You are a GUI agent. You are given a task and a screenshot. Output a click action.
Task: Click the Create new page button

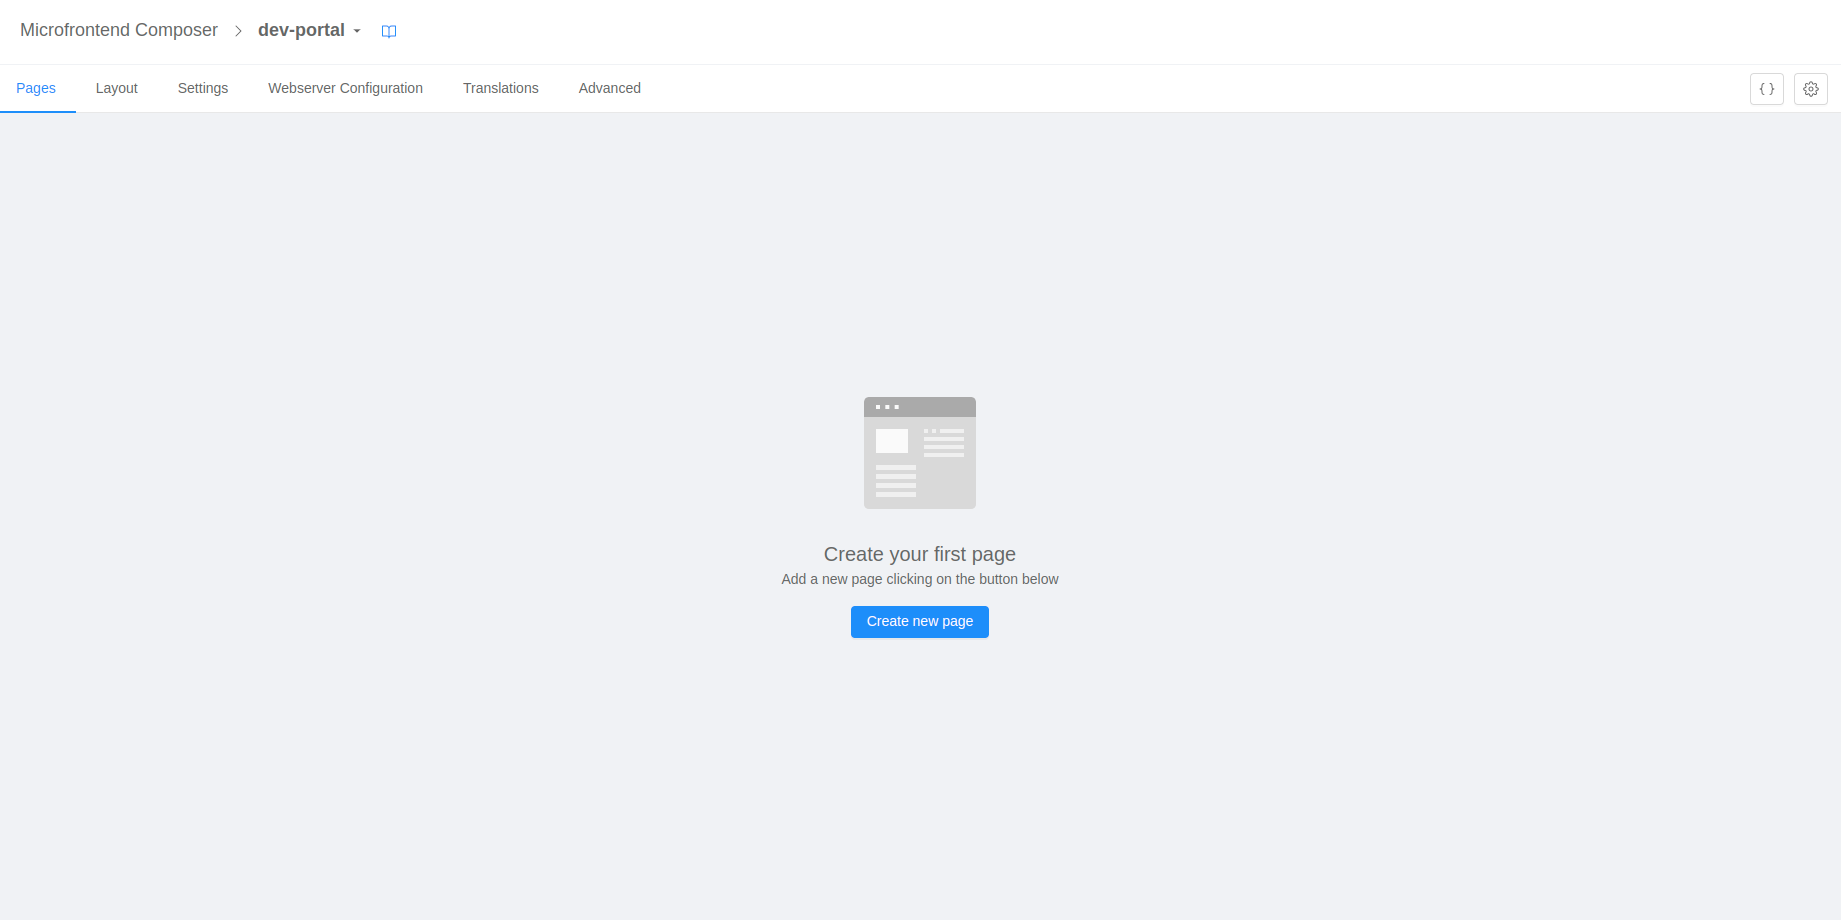(919, 621)
